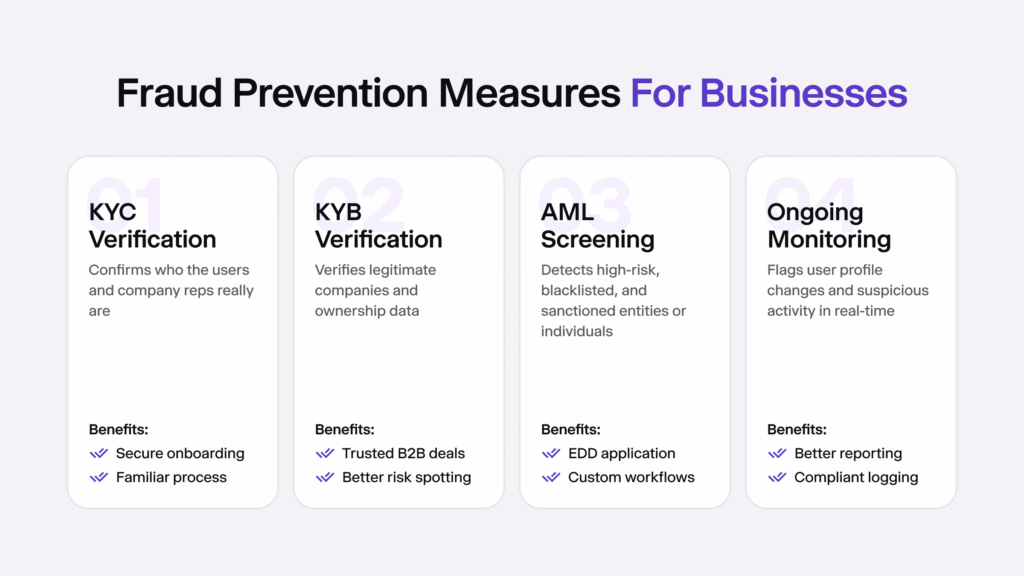This screenshot has width=1024, height=576.
Task: Click the Fraud Prevention Measures title text
Action: point(368,93)
